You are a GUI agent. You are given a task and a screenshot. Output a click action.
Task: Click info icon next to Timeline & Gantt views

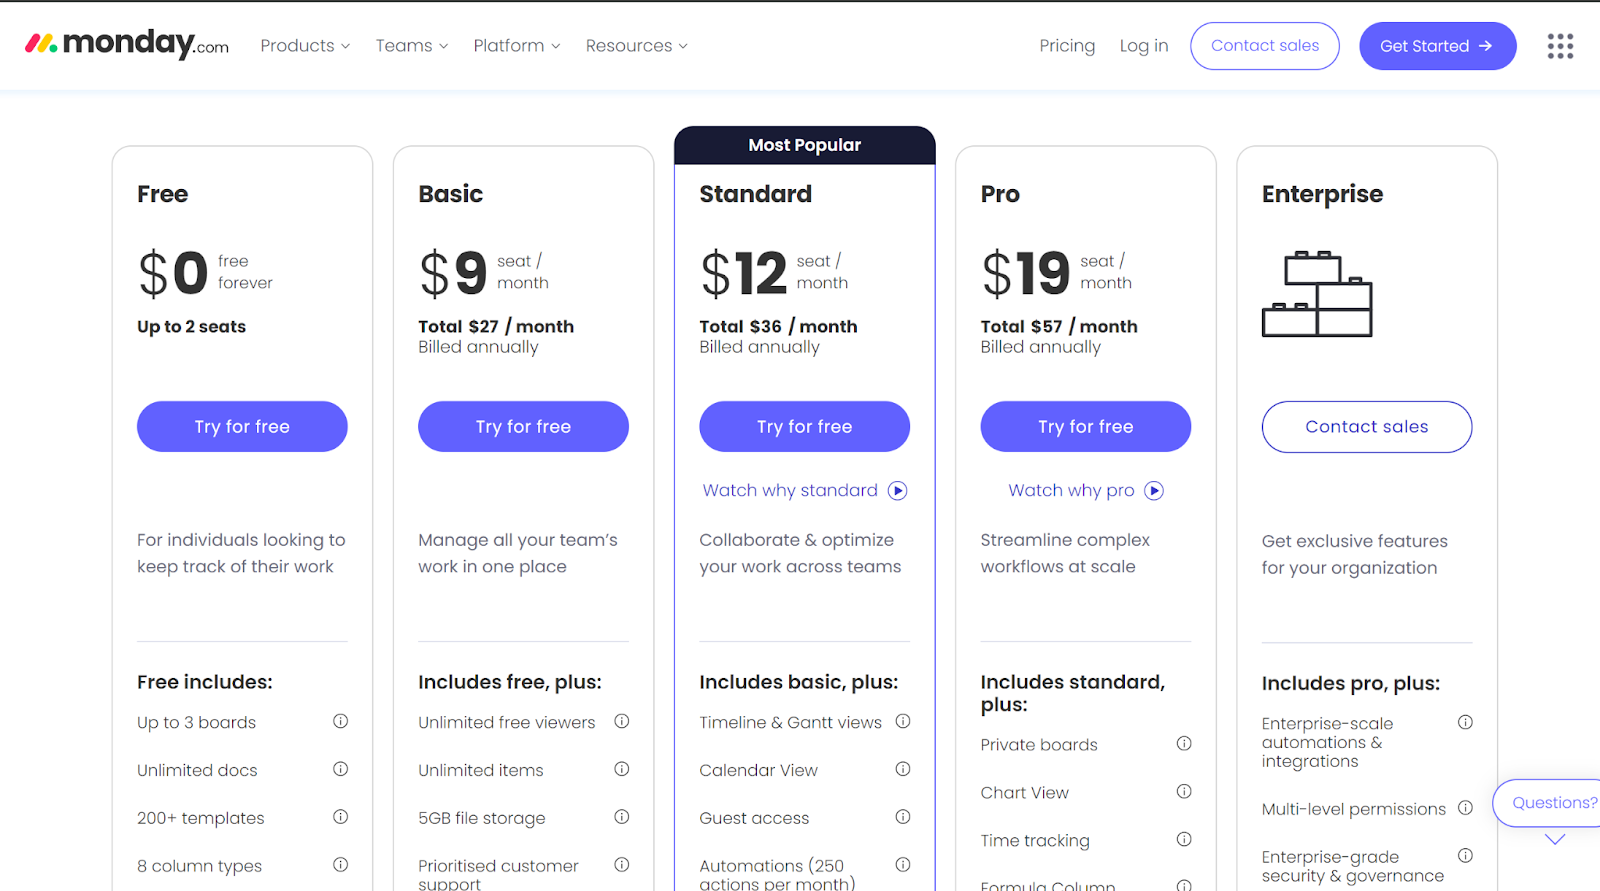[x=903, y=721]
